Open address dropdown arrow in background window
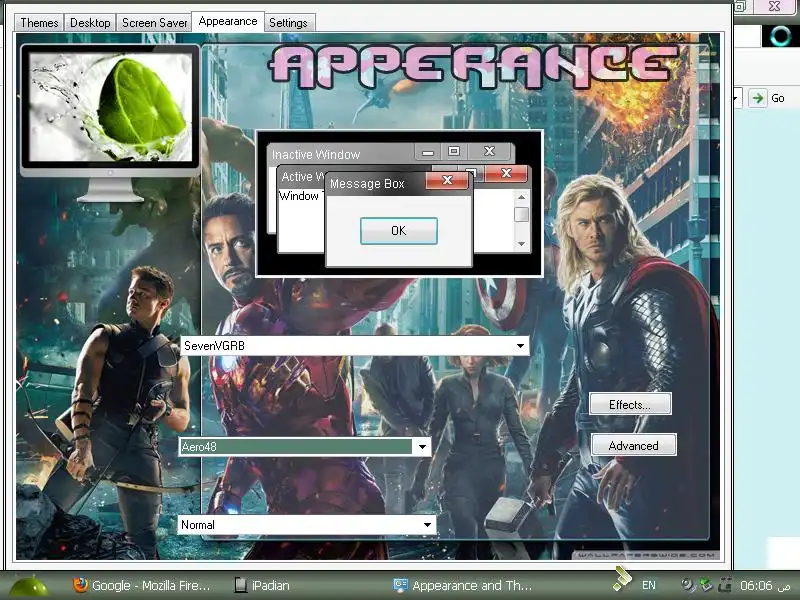The width and height of the screenshot is (800, 600). click(737, 98)
